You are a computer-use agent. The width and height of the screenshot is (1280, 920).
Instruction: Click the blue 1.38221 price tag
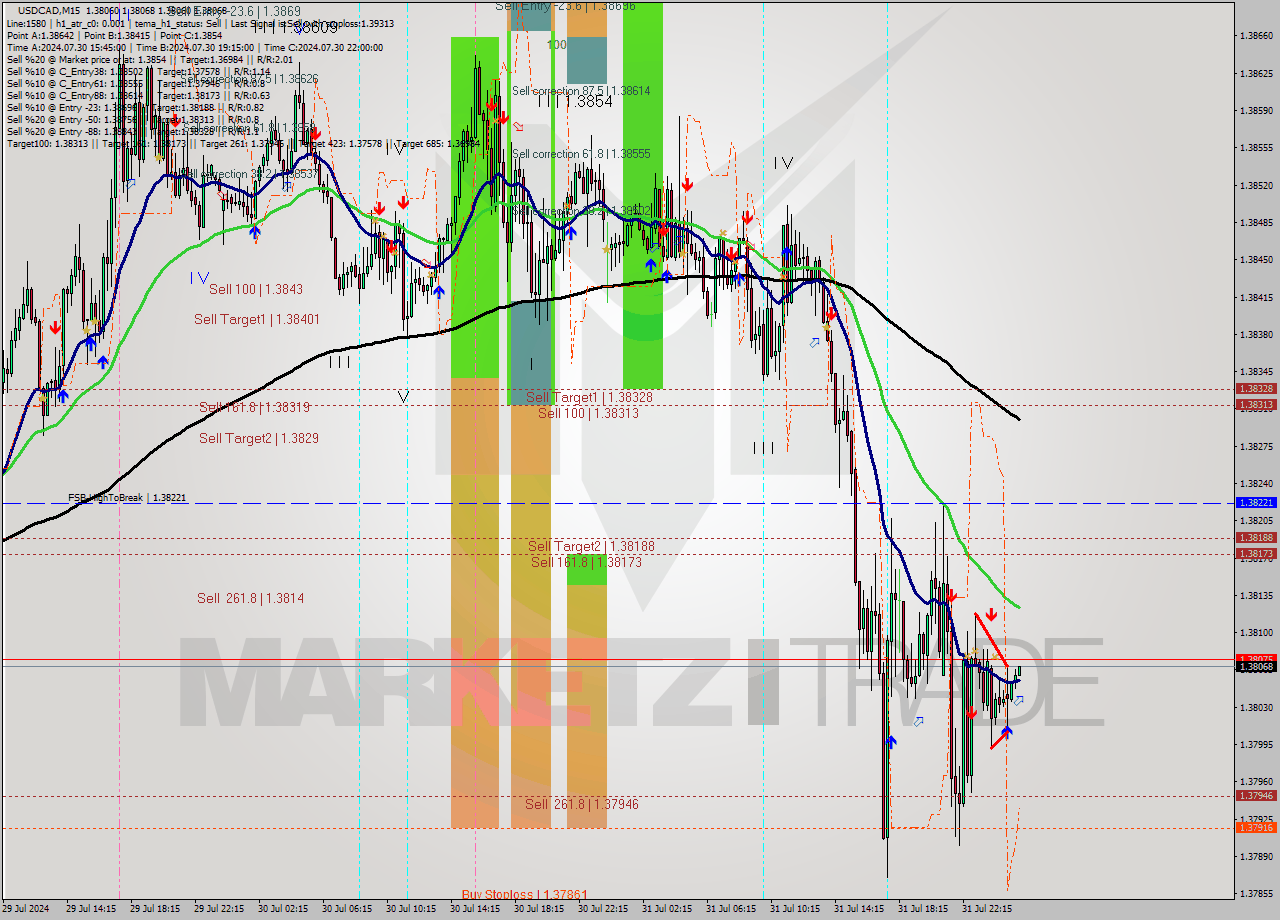[1256, 503]
